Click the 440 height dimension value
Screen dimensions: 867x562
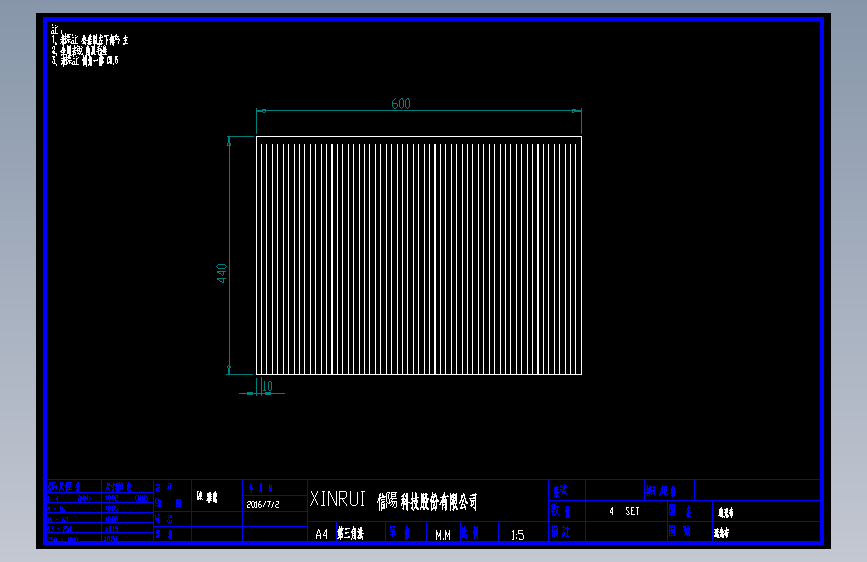(222, 273)
